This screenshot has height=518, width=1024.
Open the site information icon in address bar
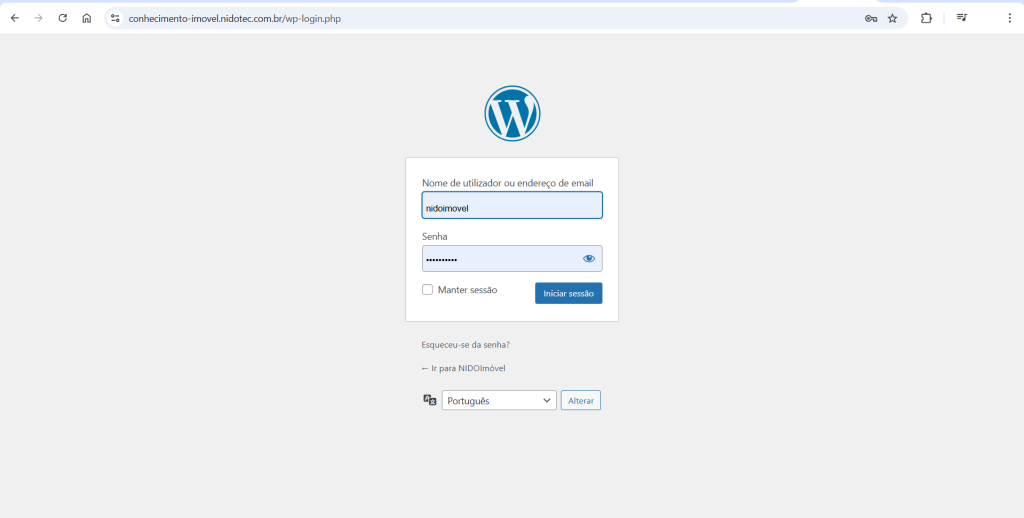pos(115,18)
